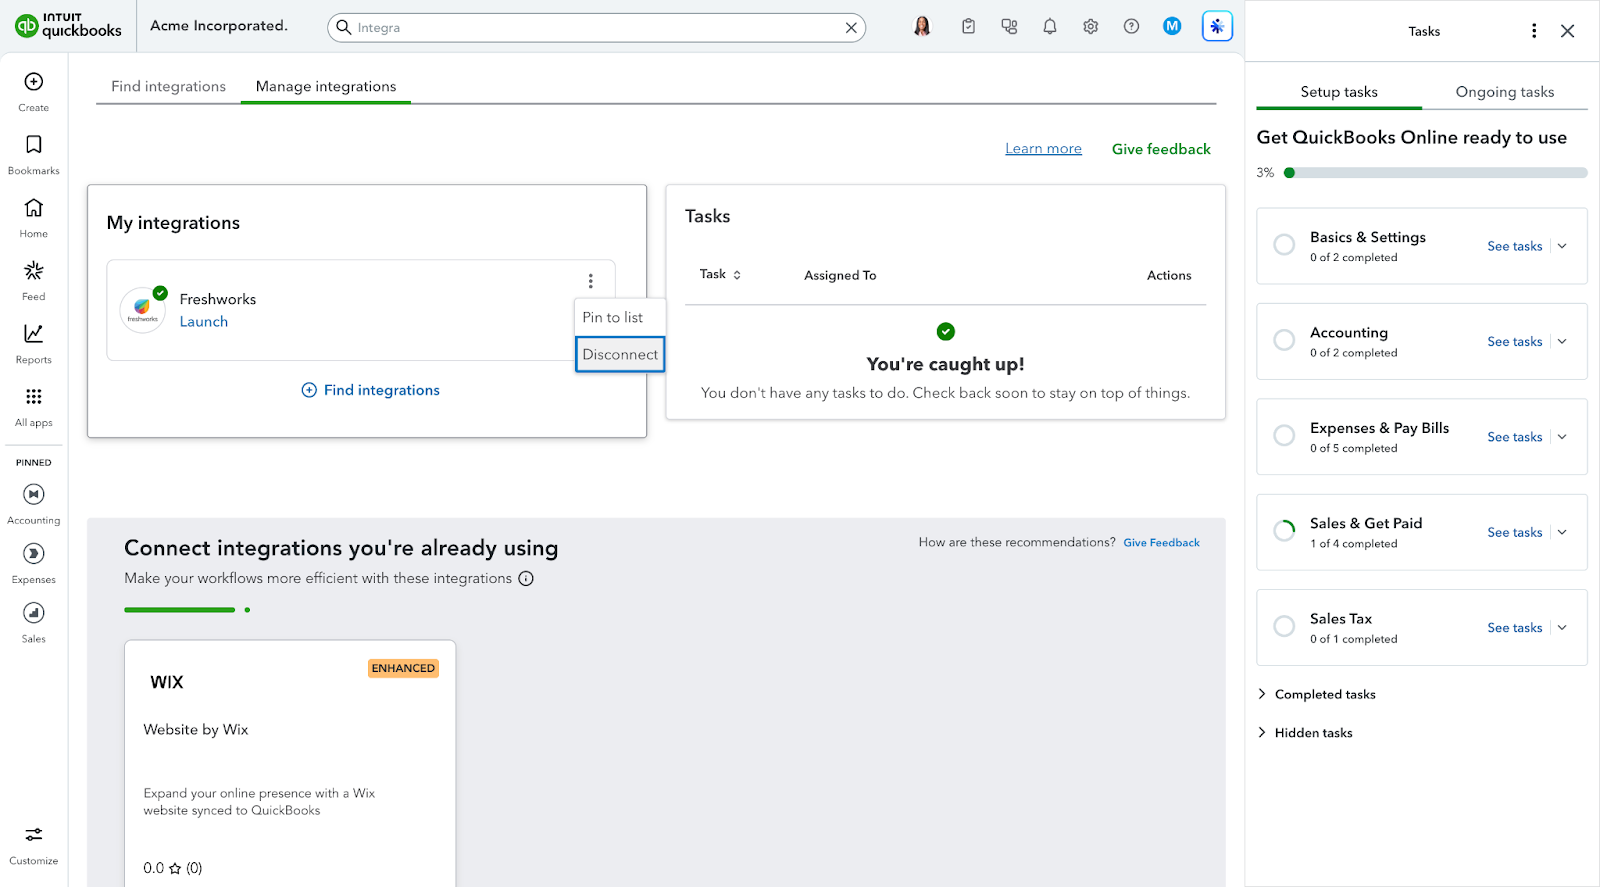Open Reports from sidebar
Viewport: 1600px width, 887px height.
point(33,343)
